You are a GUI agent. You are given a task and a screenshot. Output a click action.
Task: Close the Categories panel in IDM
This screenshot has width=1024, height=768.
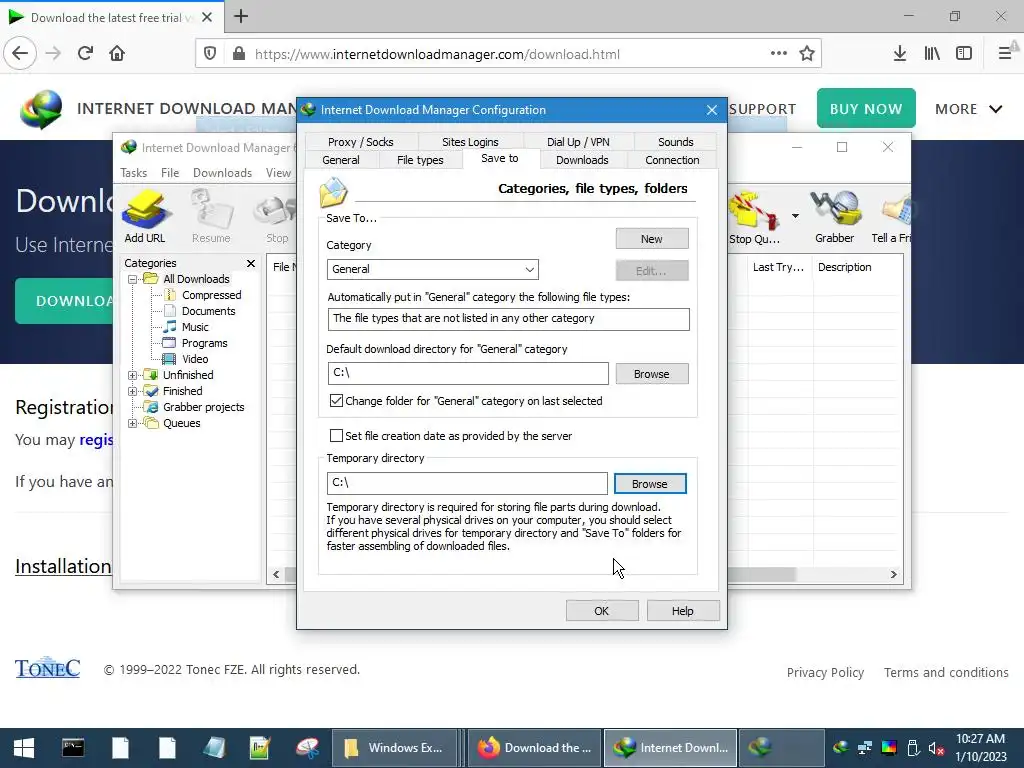click(251, 263)
